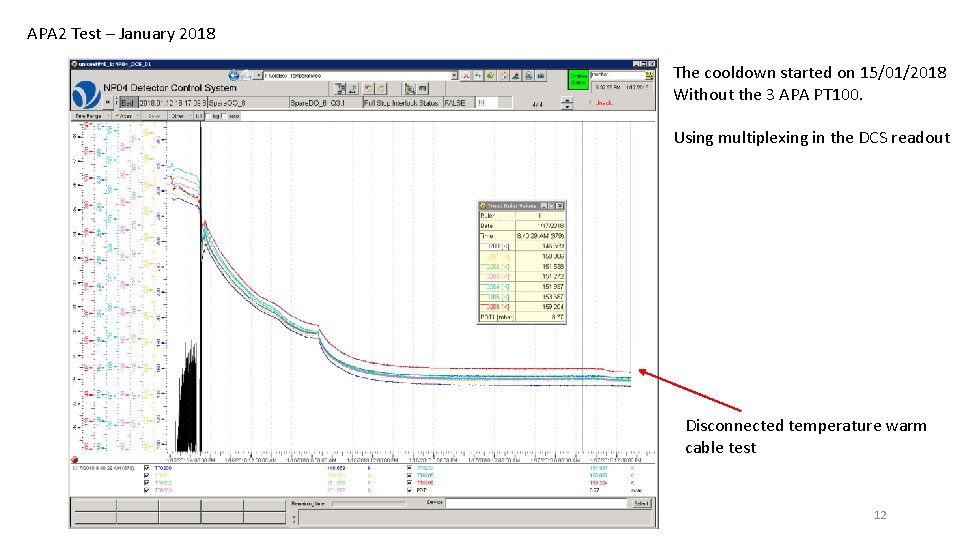The height and width of the screenshot is (540, 960).
Task: Click the vertical trend ruler line on chart
Action: (582, 288)
